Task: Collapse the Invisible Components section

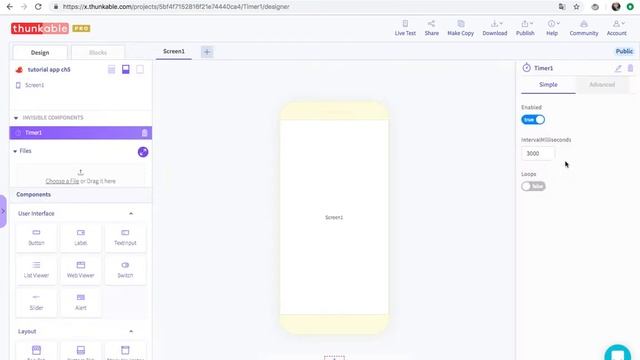Action: tap(16, 118)
